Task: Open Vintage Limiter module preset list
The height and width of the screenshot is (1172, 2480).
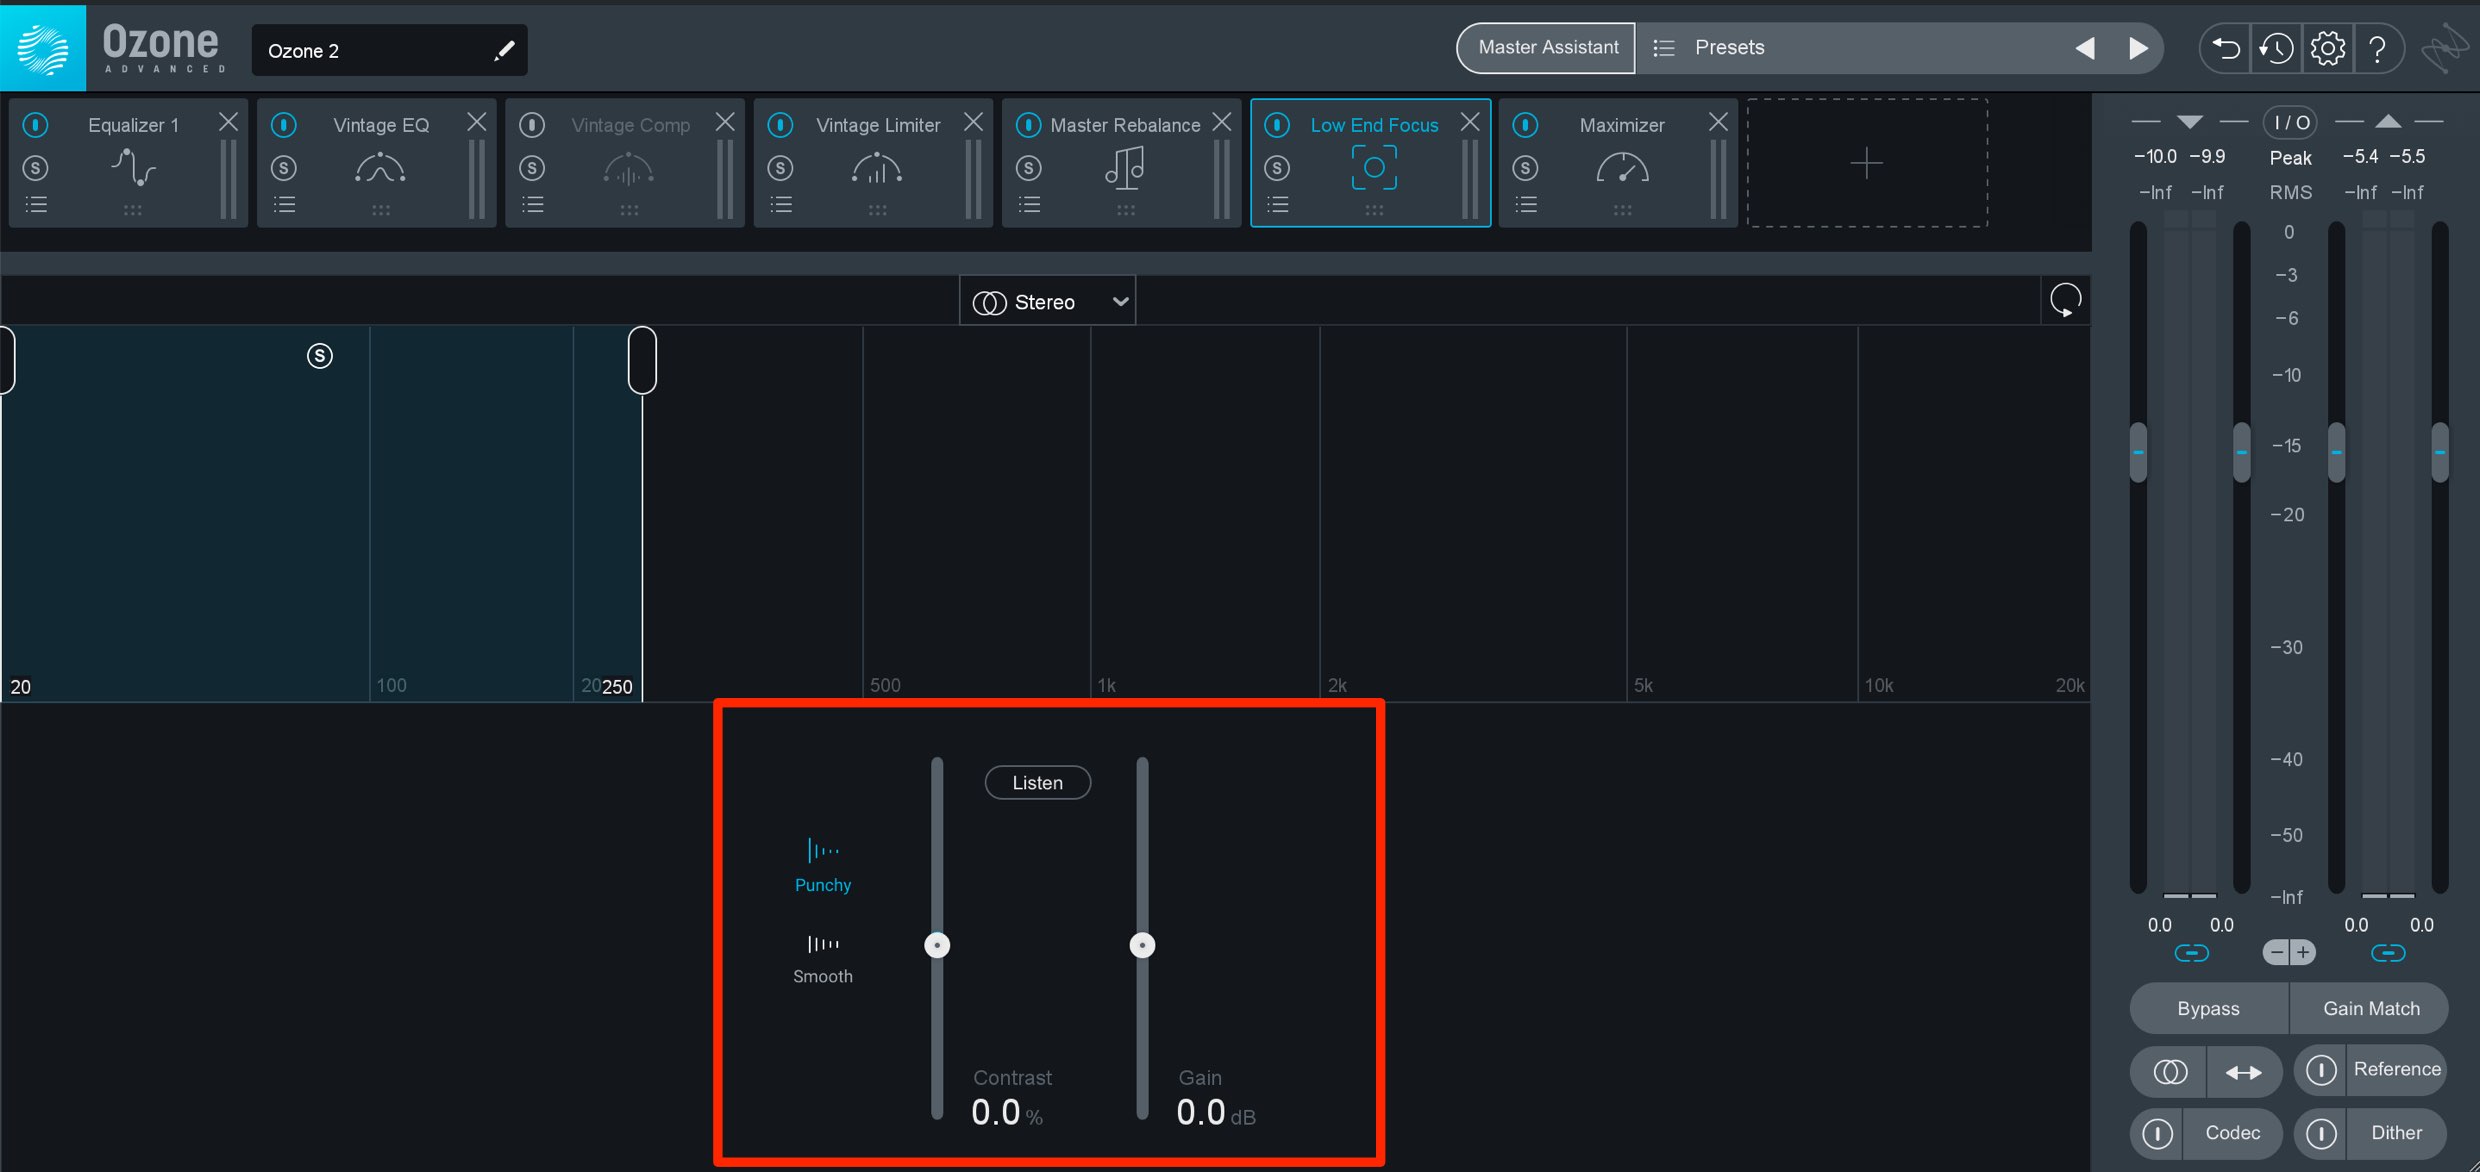Action: [x=780, y=205]
